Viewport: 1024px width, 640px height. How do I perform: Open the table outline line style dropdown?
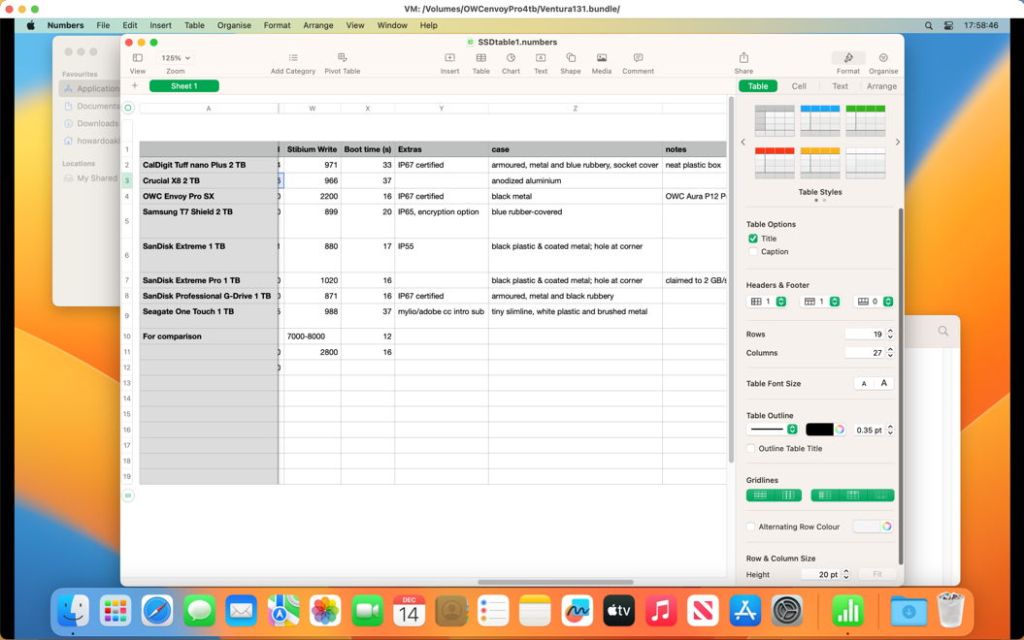tap(773, 429)
